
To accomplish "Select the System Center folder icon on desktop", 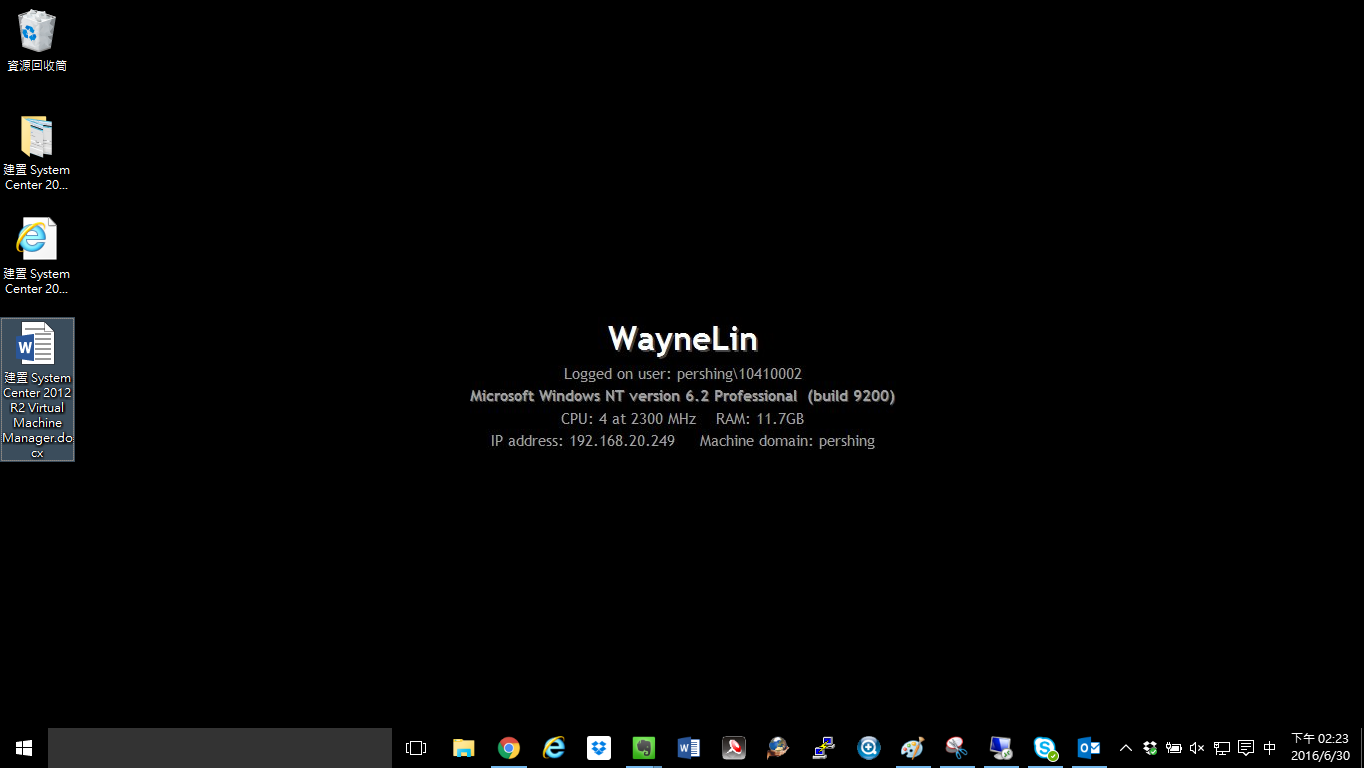I will pos(36,153).
